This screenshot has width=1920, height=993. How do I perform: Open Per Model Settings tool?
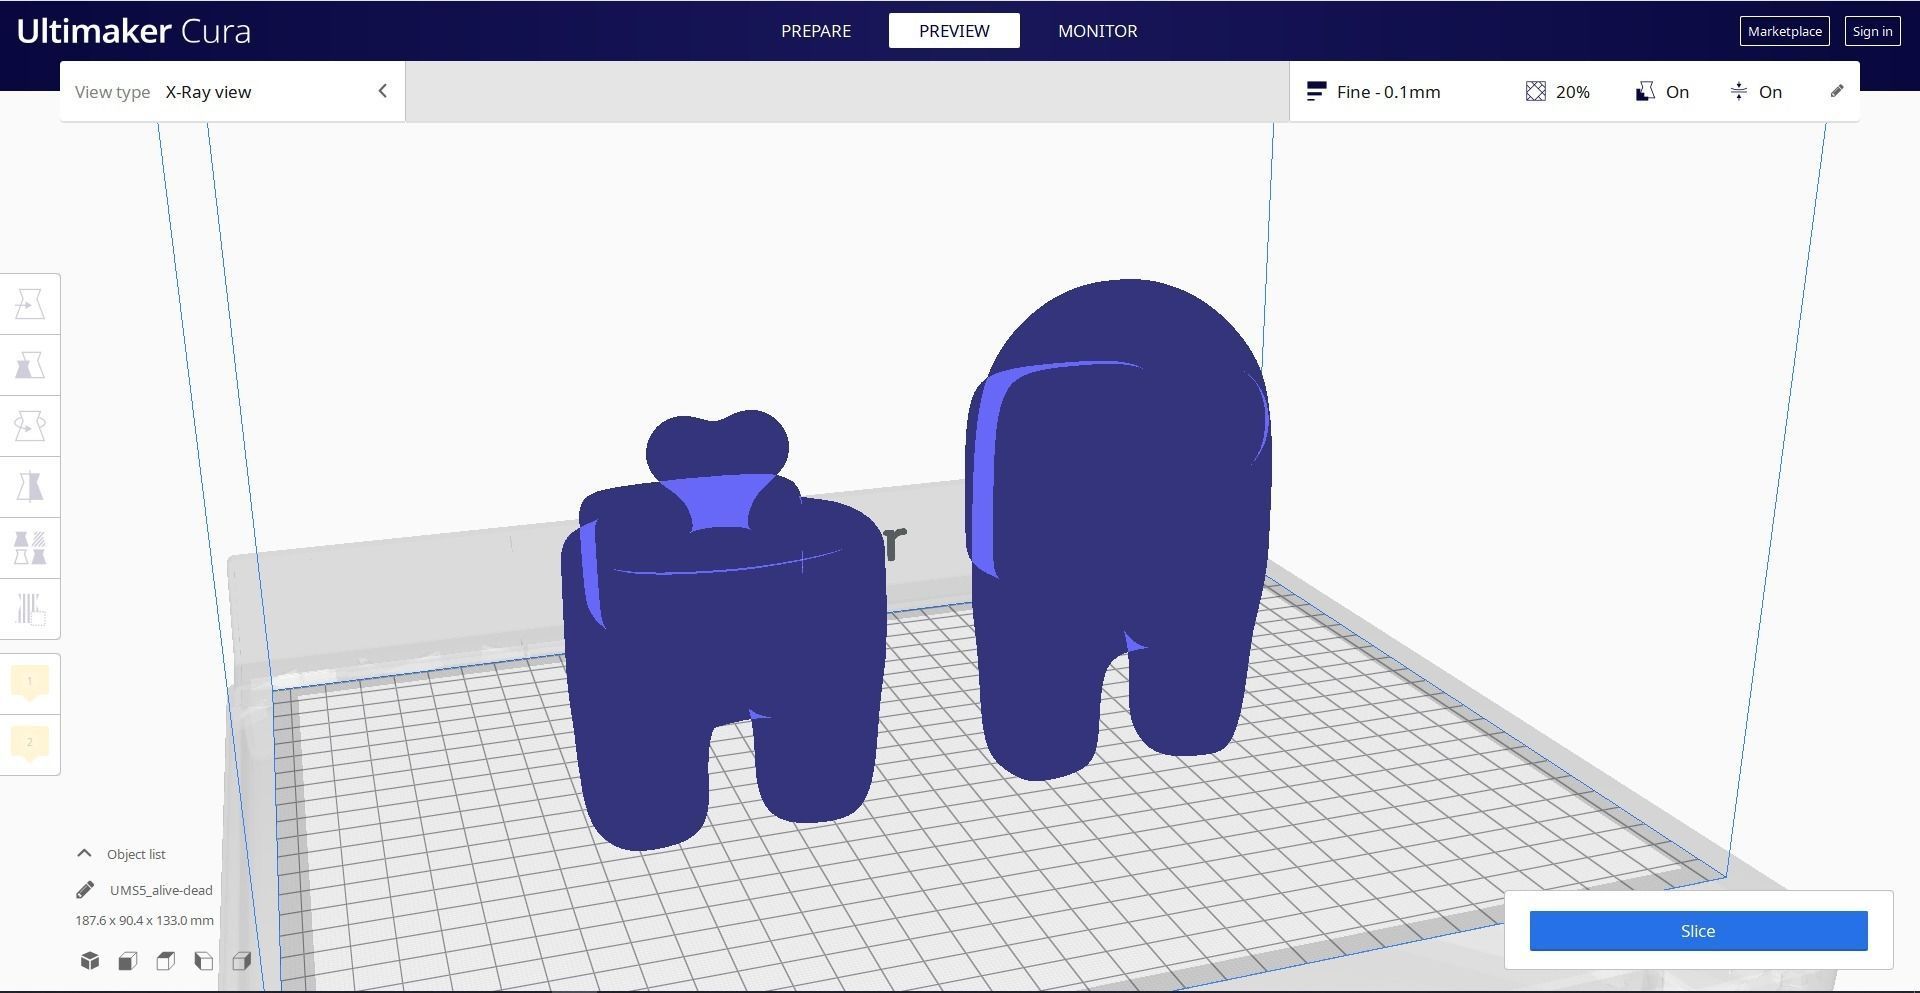(30, 548)
